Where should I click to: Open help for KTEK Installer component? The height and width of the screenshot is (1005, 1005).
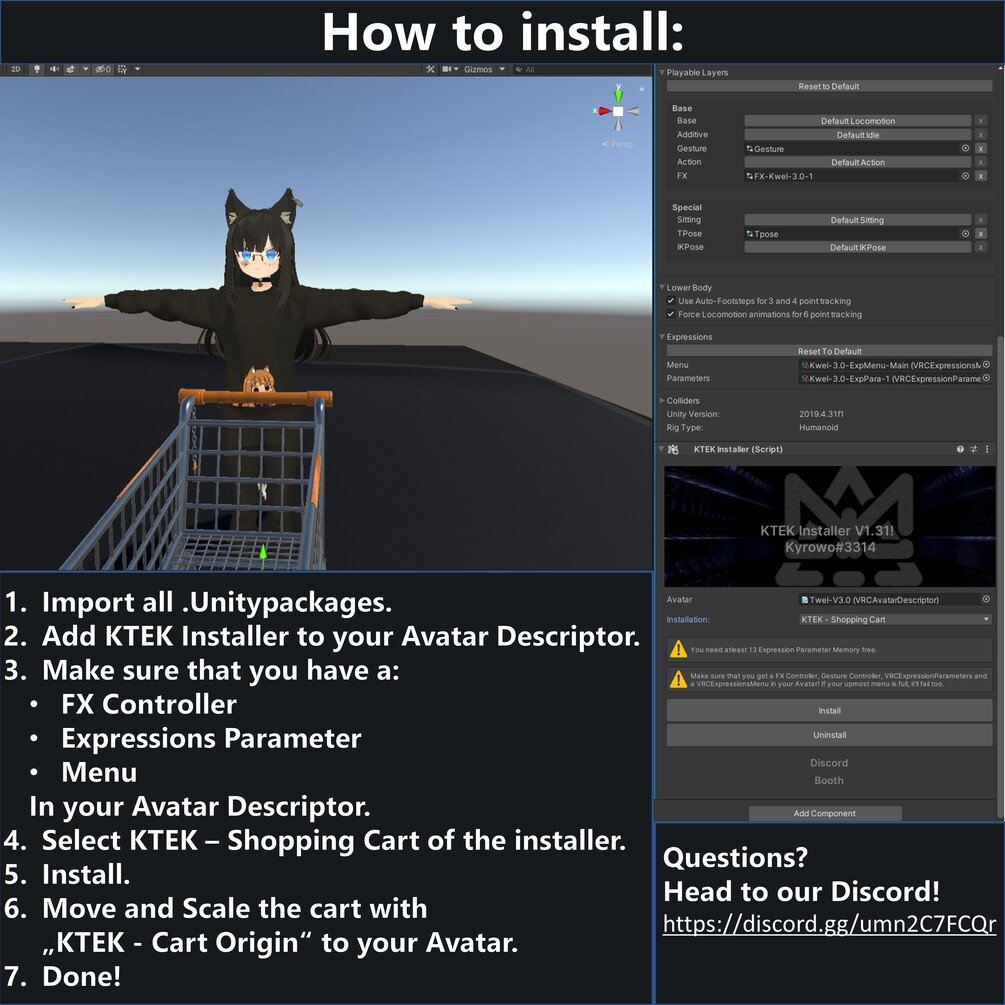coord(960,449)
